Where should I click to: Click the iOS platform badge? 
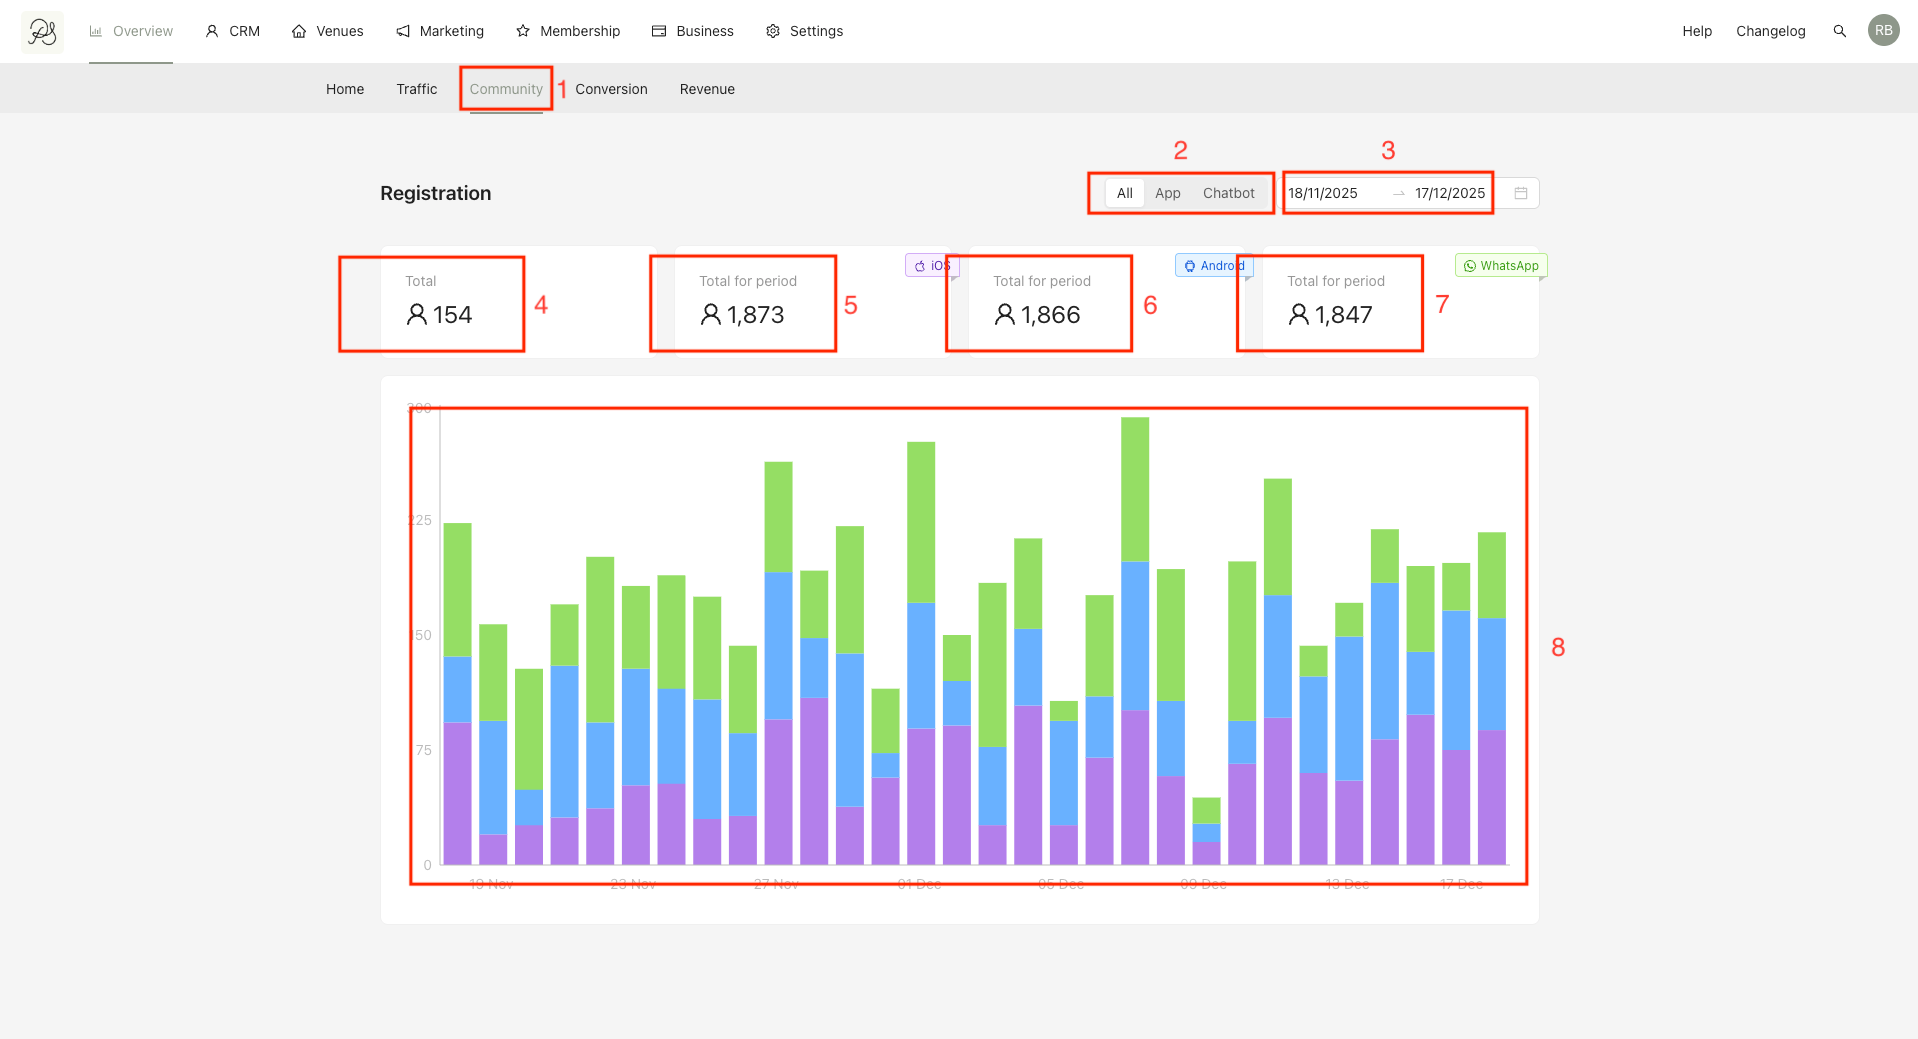(x=932, y=265)
